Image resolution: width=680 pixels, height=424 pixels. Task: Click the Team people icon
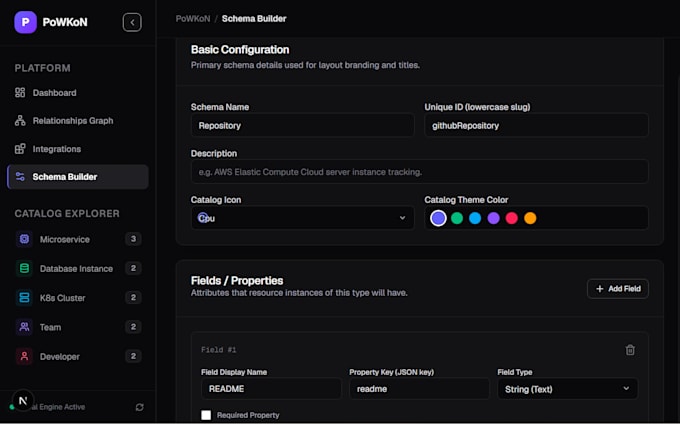[x=24, y=327]
